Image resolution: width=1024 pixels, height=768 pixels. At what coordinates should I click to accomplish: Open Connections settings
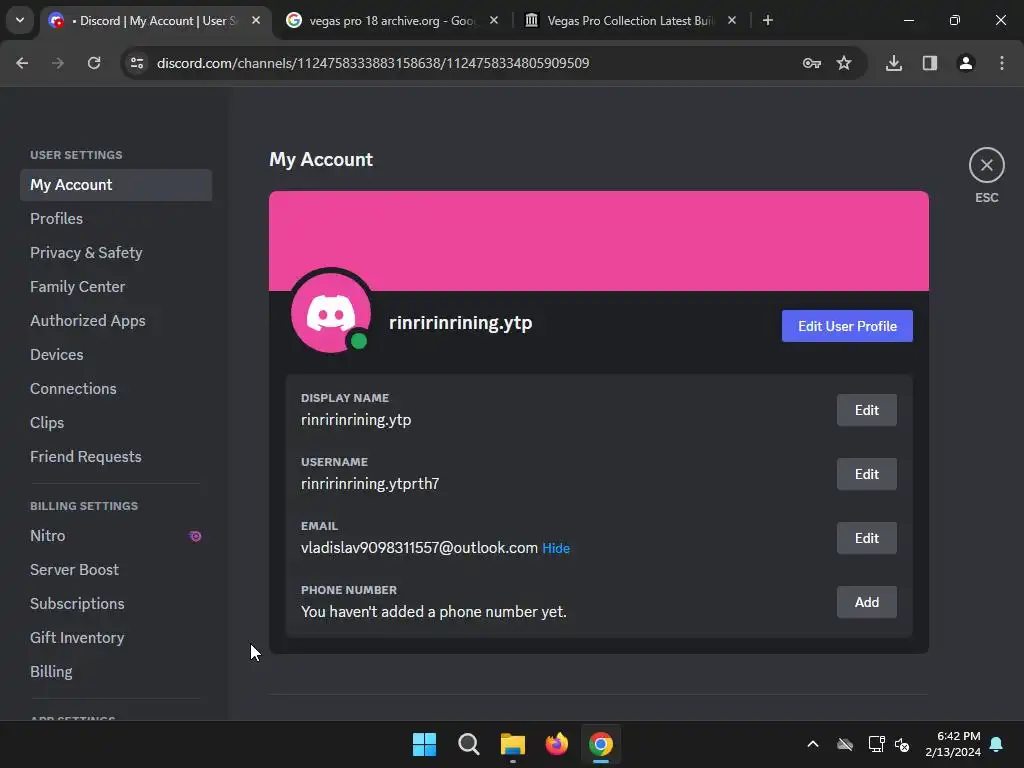pos(116,389)
